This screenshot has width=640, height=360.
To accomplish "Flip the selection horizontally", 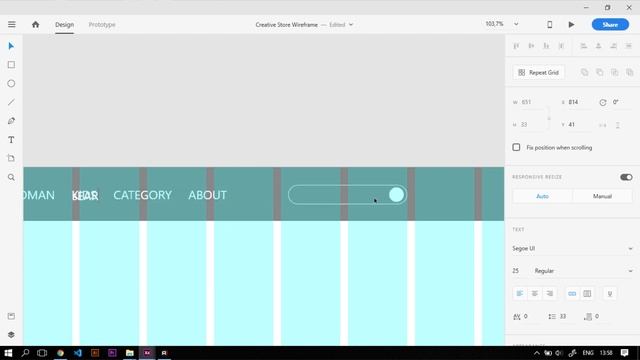I will 602,125.
